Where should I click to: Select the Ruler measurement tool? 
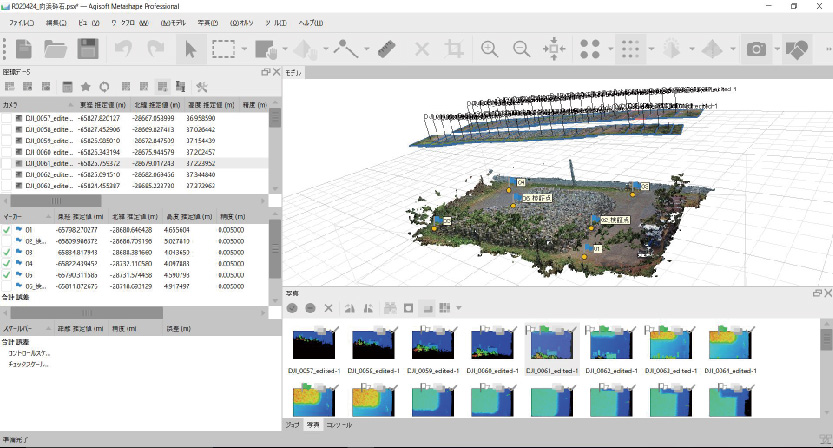coord(387,49)
